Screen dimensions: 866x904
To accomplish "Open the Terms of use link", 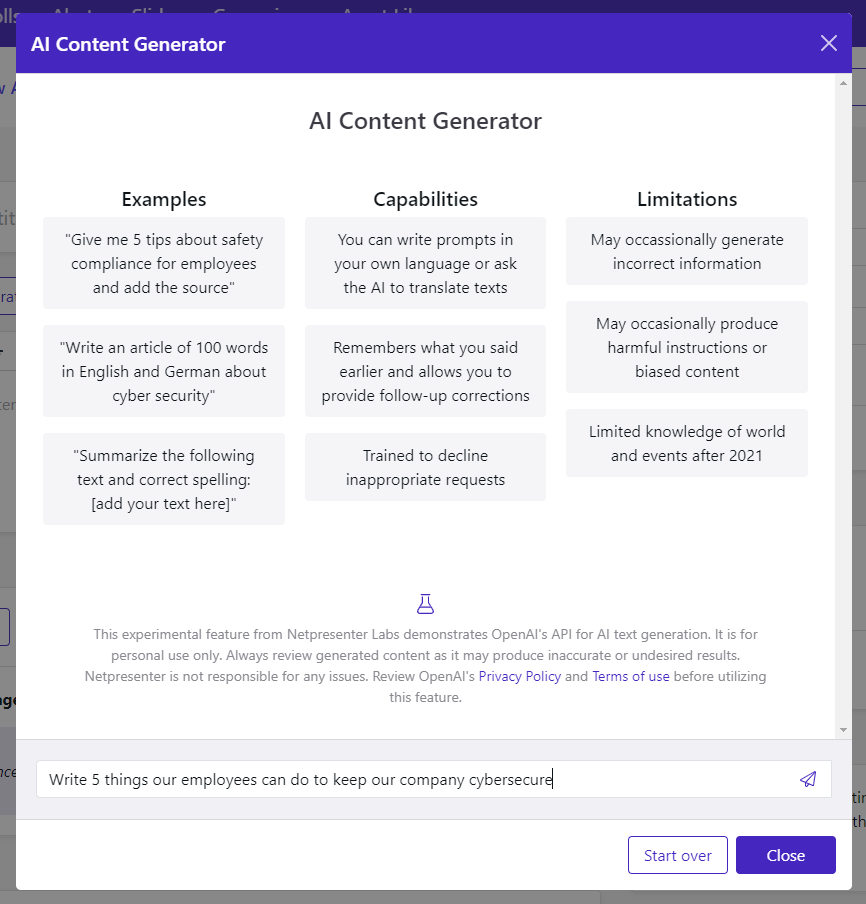I will tap(631, 676).
